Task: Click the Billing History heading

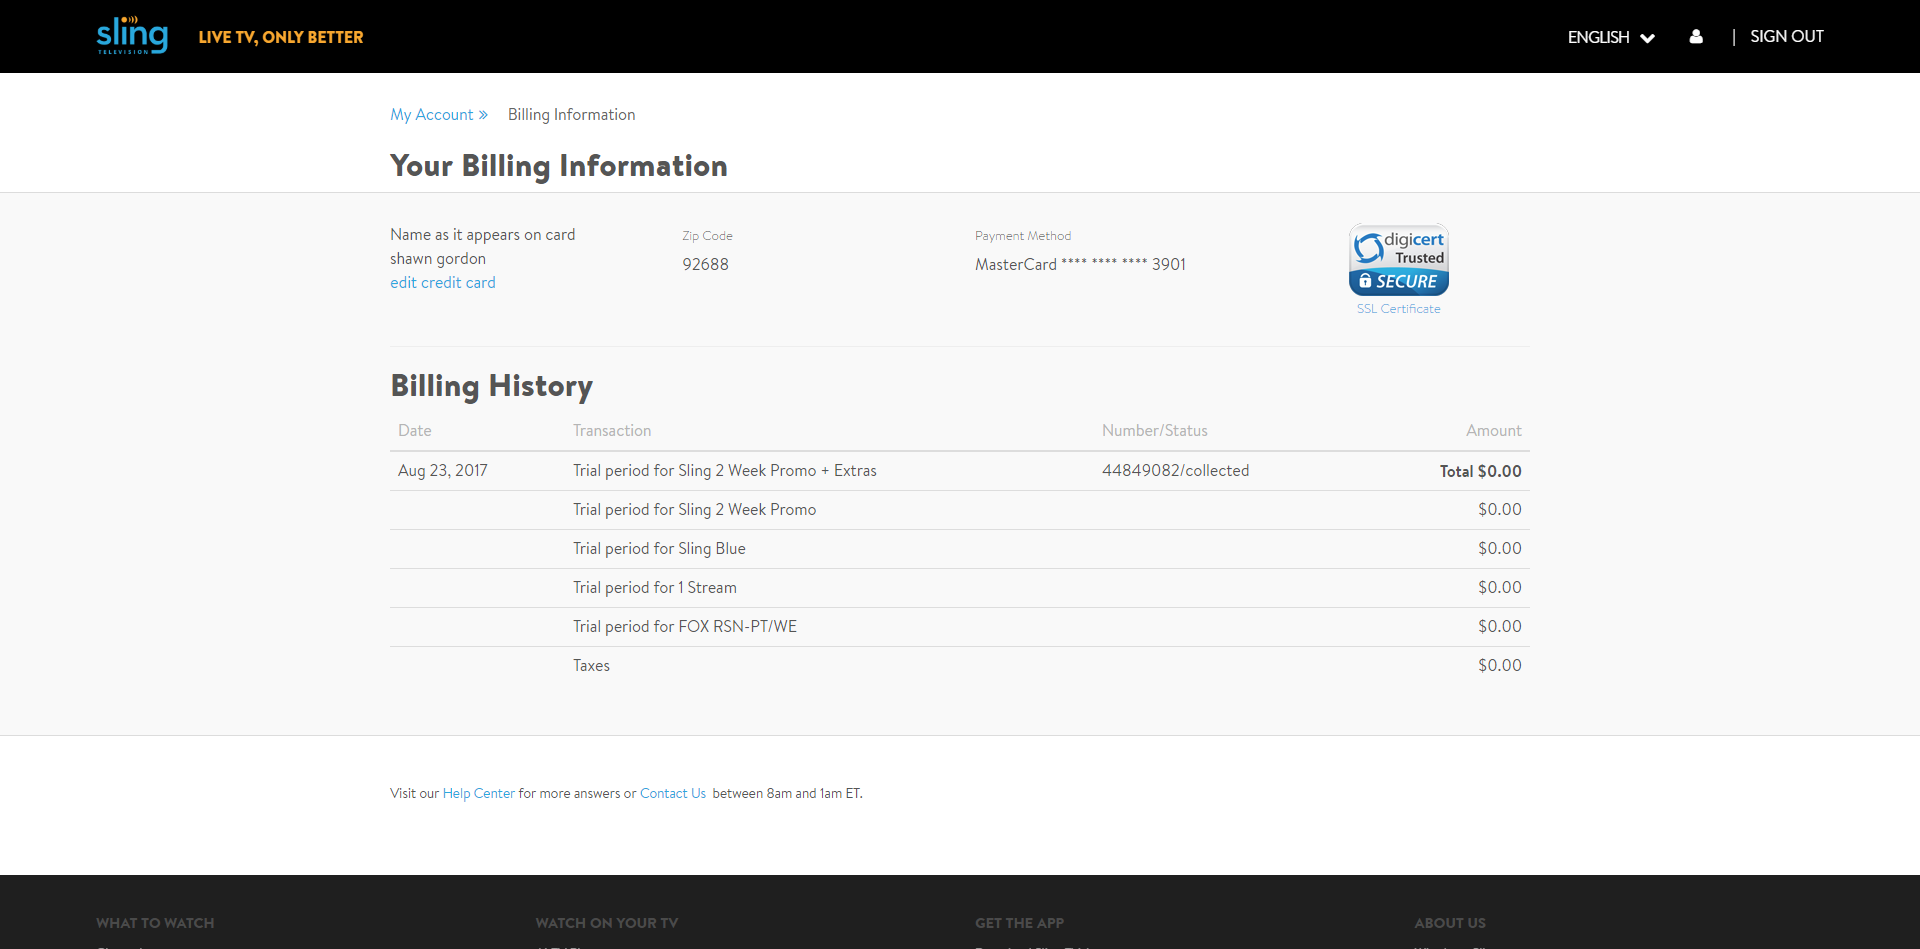Action: (491, 386)
